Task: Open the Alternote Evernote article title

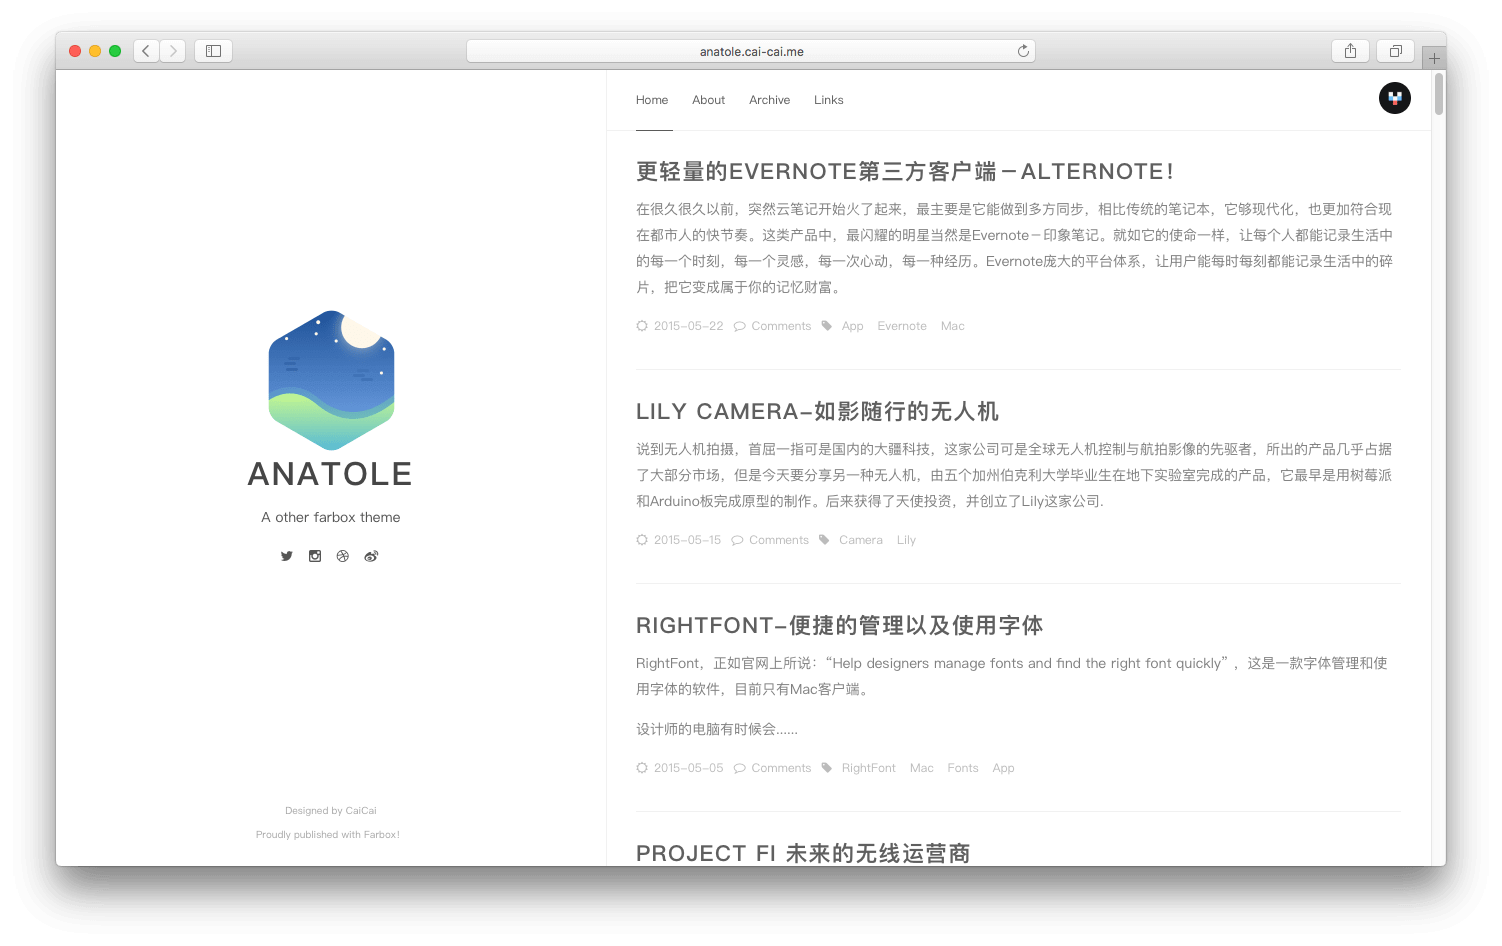Action: [904, 172]
